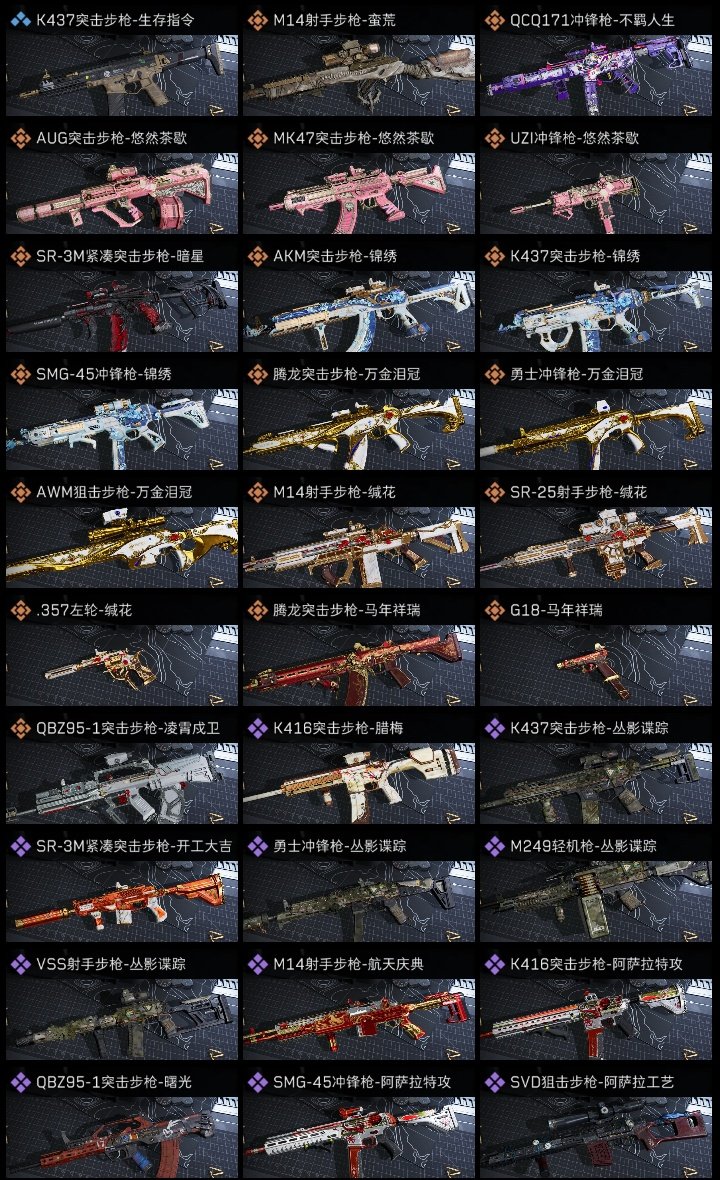Select the M249轻机枪-丛影谍踪 weapon preview

596,902
